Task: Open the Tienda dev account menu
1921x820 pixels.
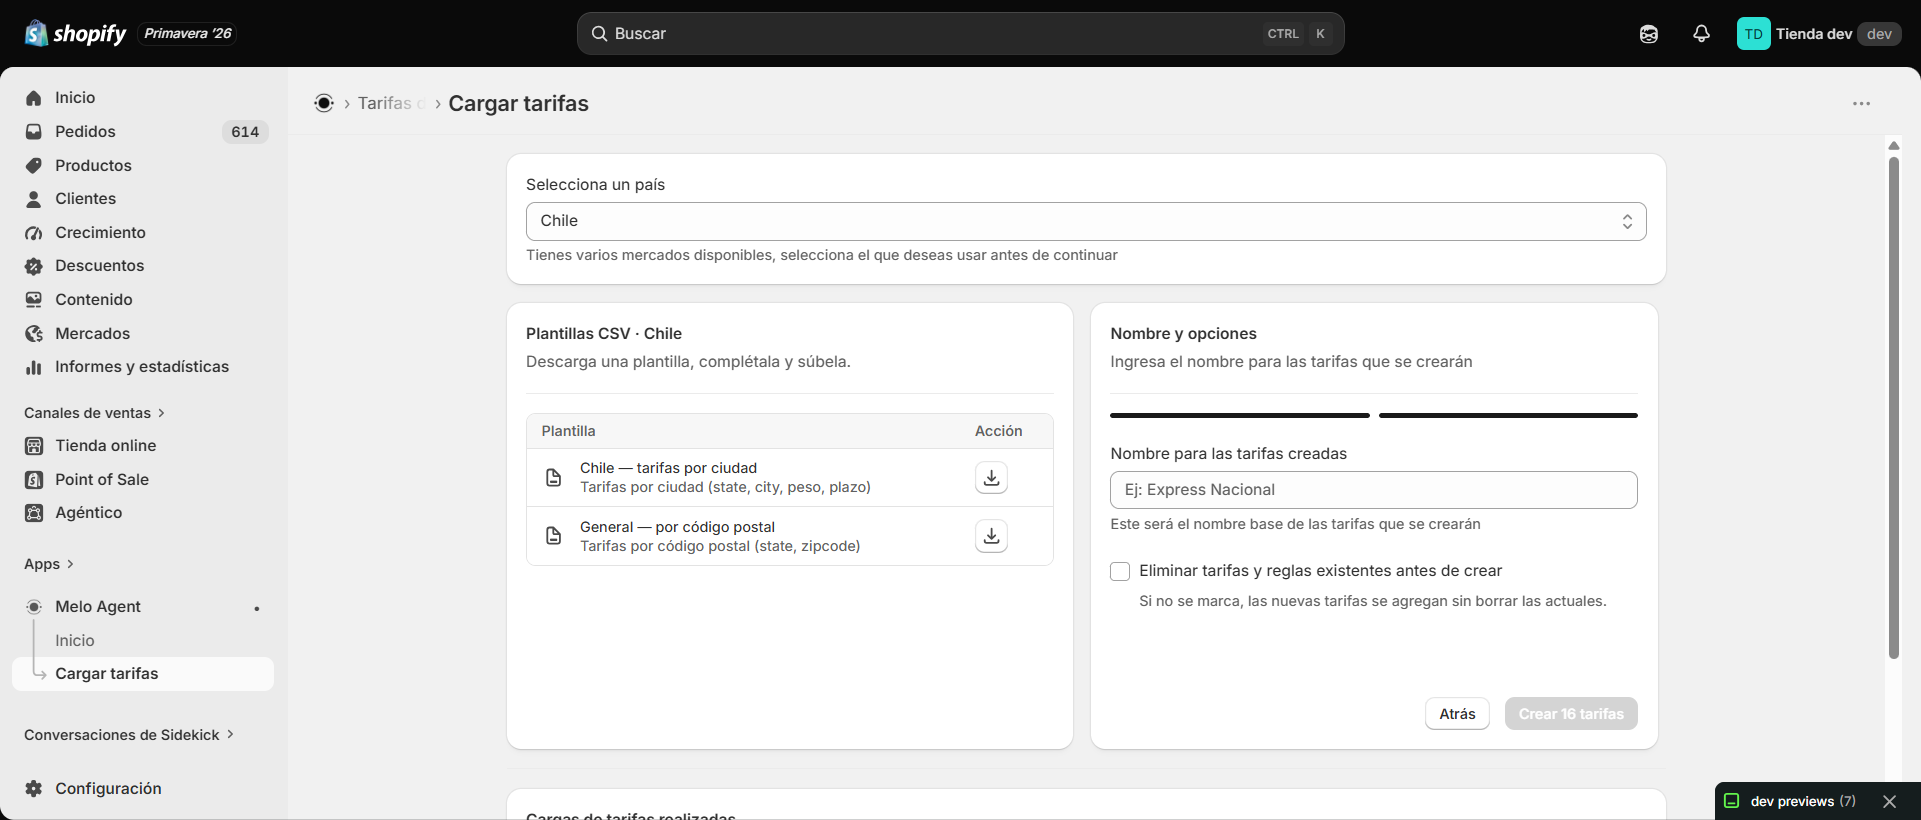Action: 1819,34
